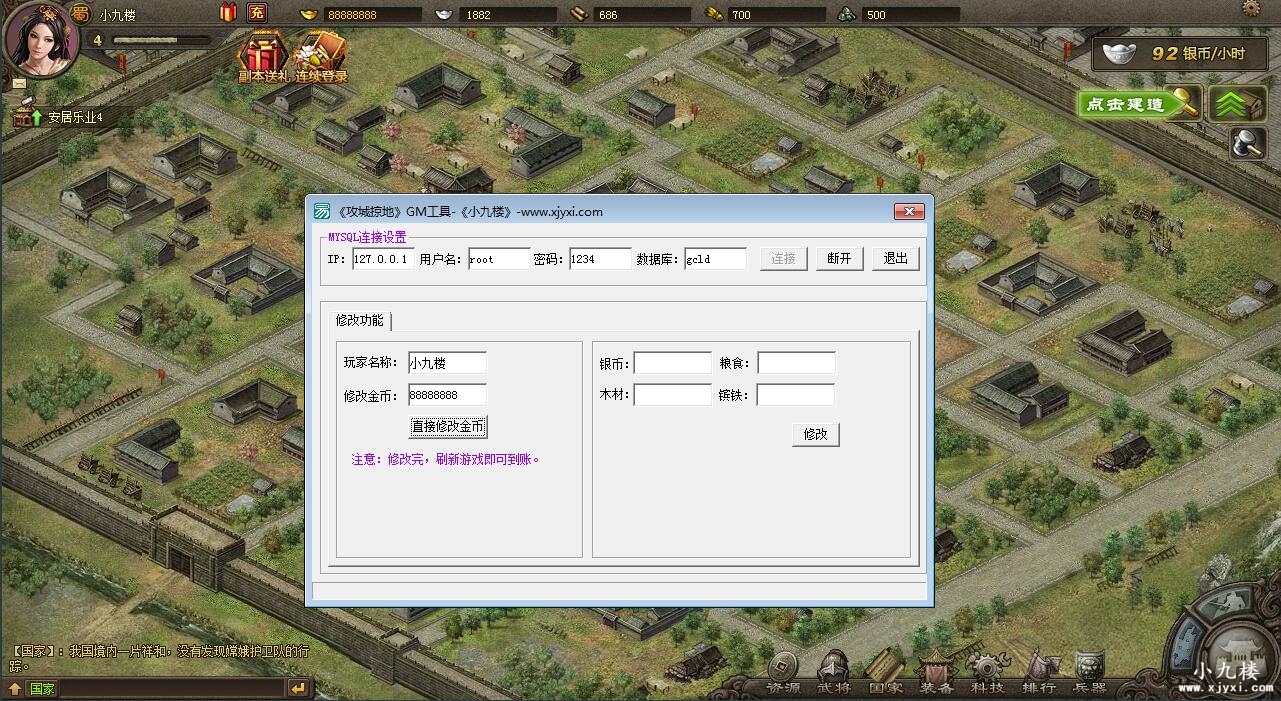Image resolution: width=1281 pixels, height=701 pixels.
Task: Focus the 银币 input field
Action: pyautogui.click(x=672, y=363)
